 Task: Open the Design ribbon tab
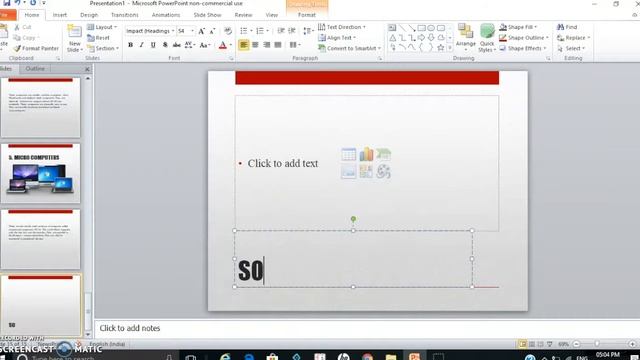[x=89, y=15]
